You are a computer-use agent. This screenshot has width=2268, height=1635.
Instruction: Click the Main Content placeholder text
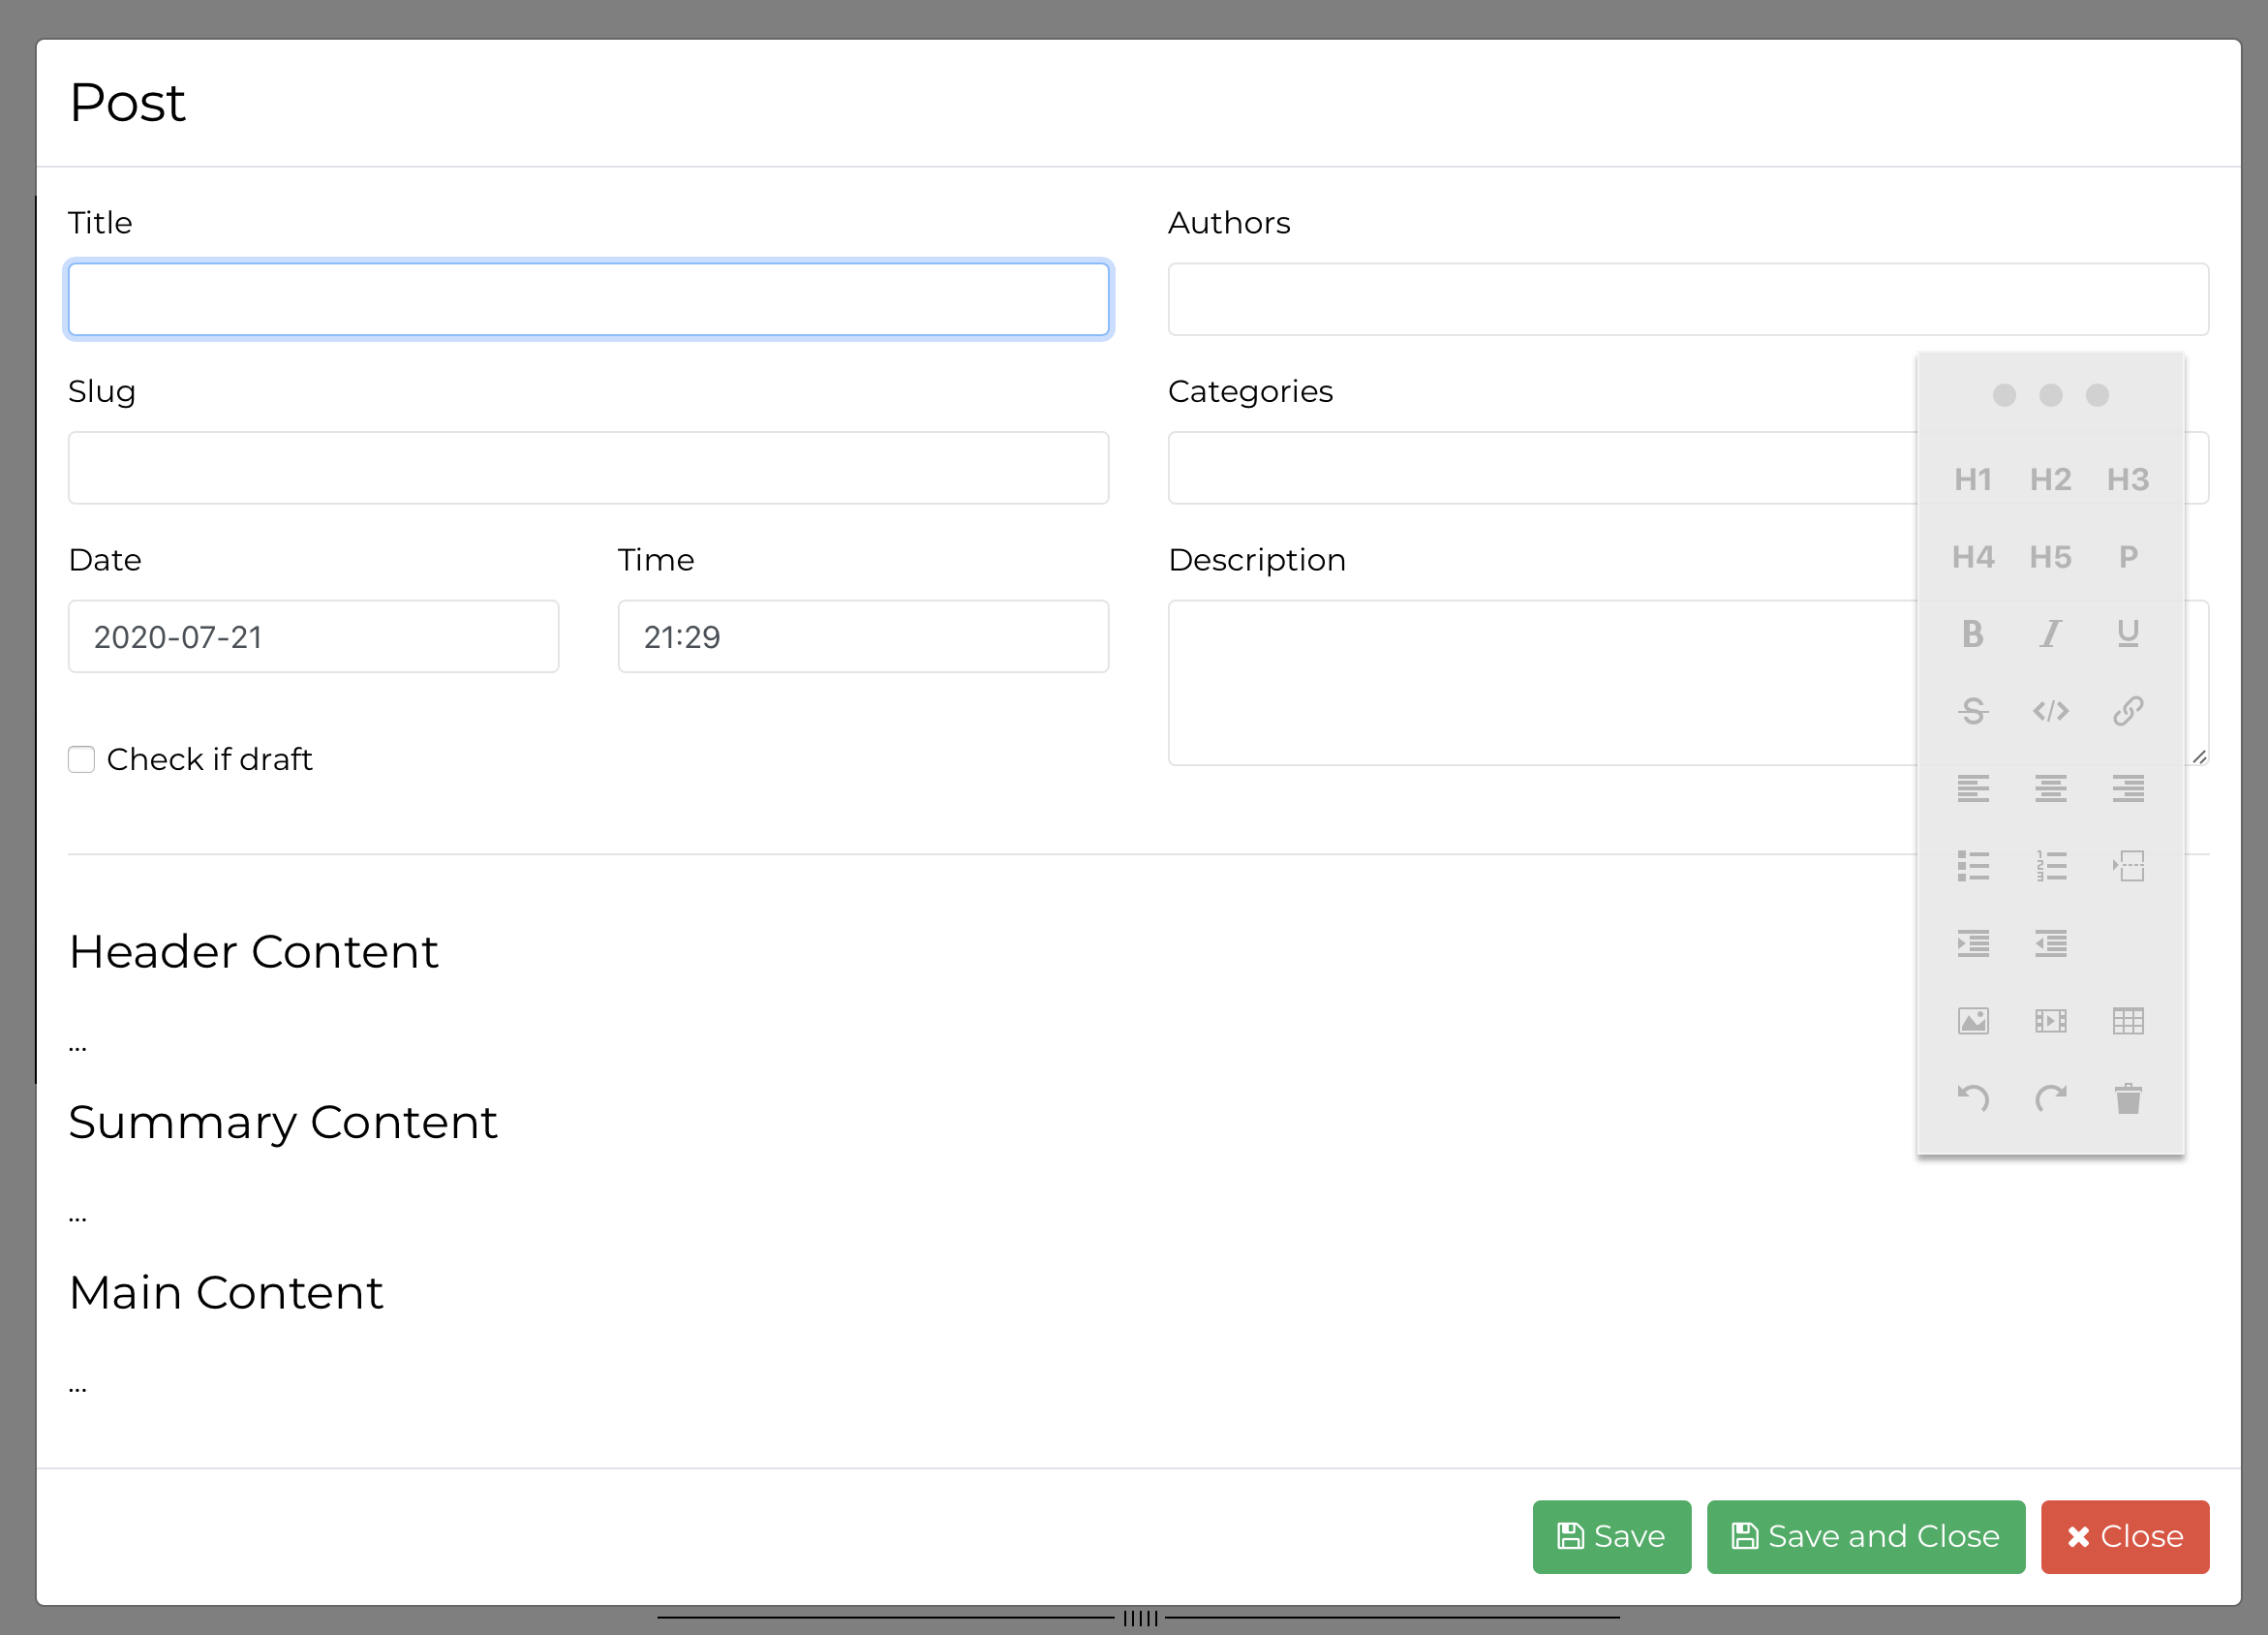click(78, 1388)
